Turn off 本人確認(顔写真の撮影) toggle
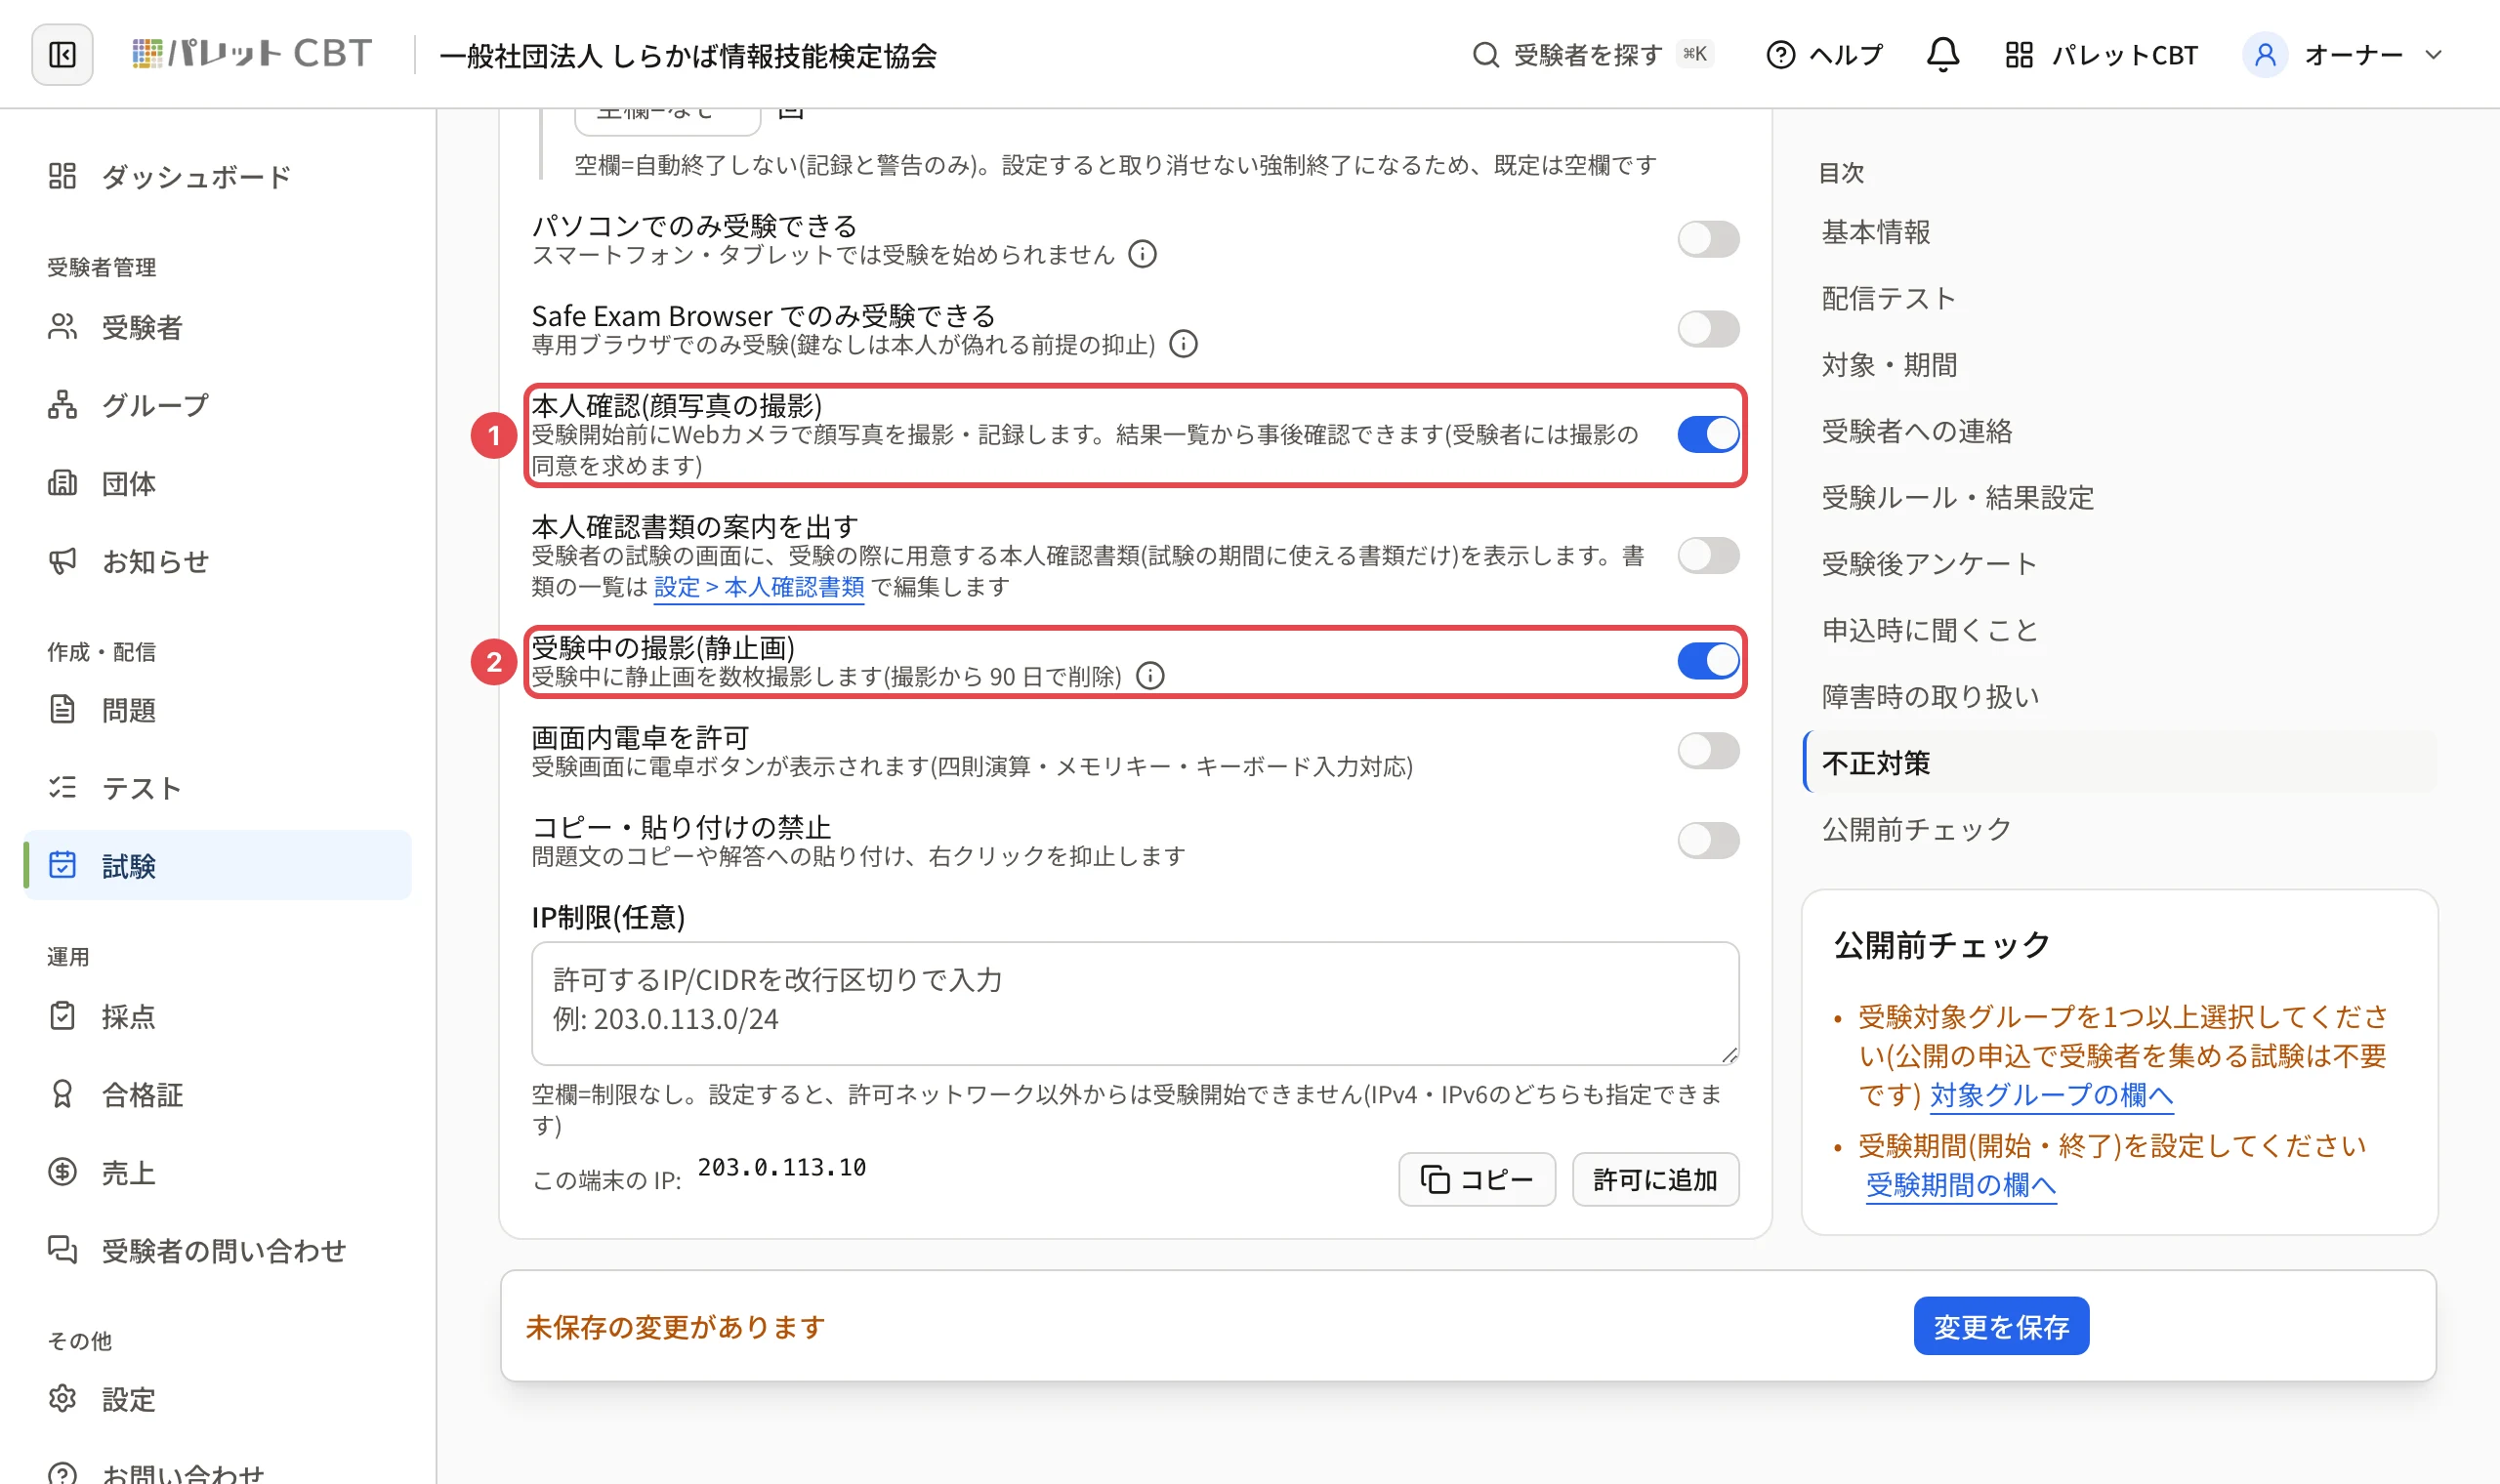 point(1708,434)
